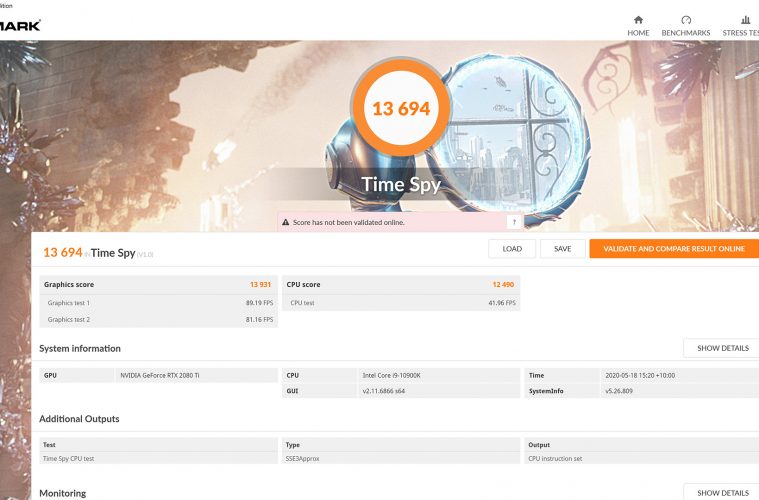Open the question mark help button
Image resolution: width=759 pixels, height=500 pixels.
[514, 222]
